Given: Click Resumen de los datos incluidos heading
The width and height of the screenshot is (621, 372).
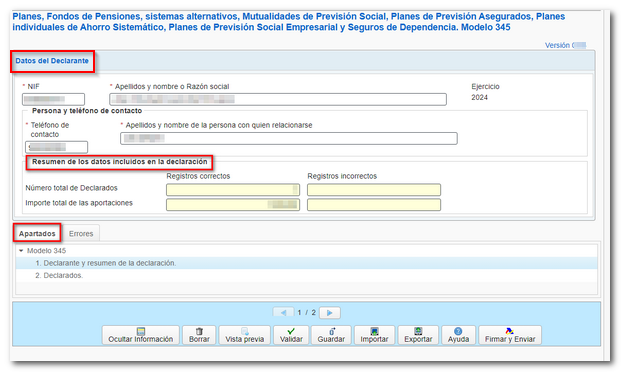Looking at the screenshot, I should click(x=120, y=162).
